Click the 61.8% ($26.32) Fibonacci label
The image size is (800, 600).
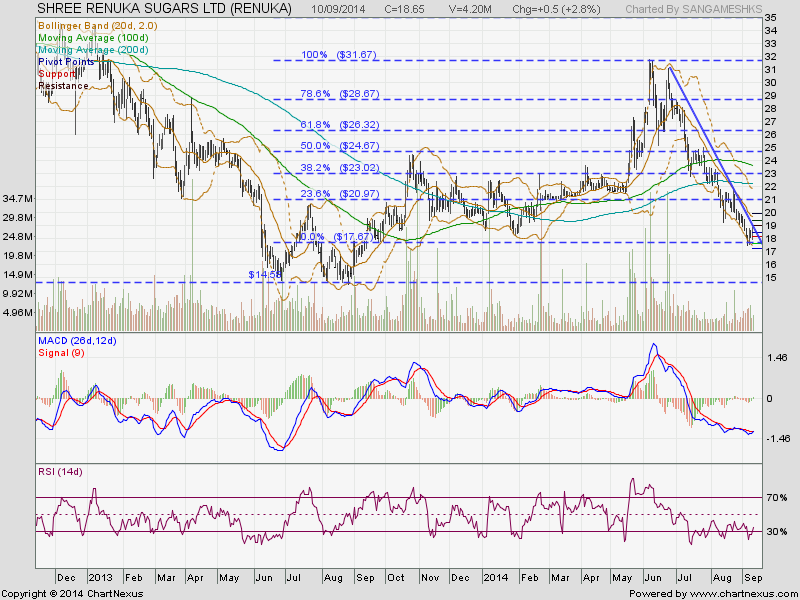[x=340, y=125]
